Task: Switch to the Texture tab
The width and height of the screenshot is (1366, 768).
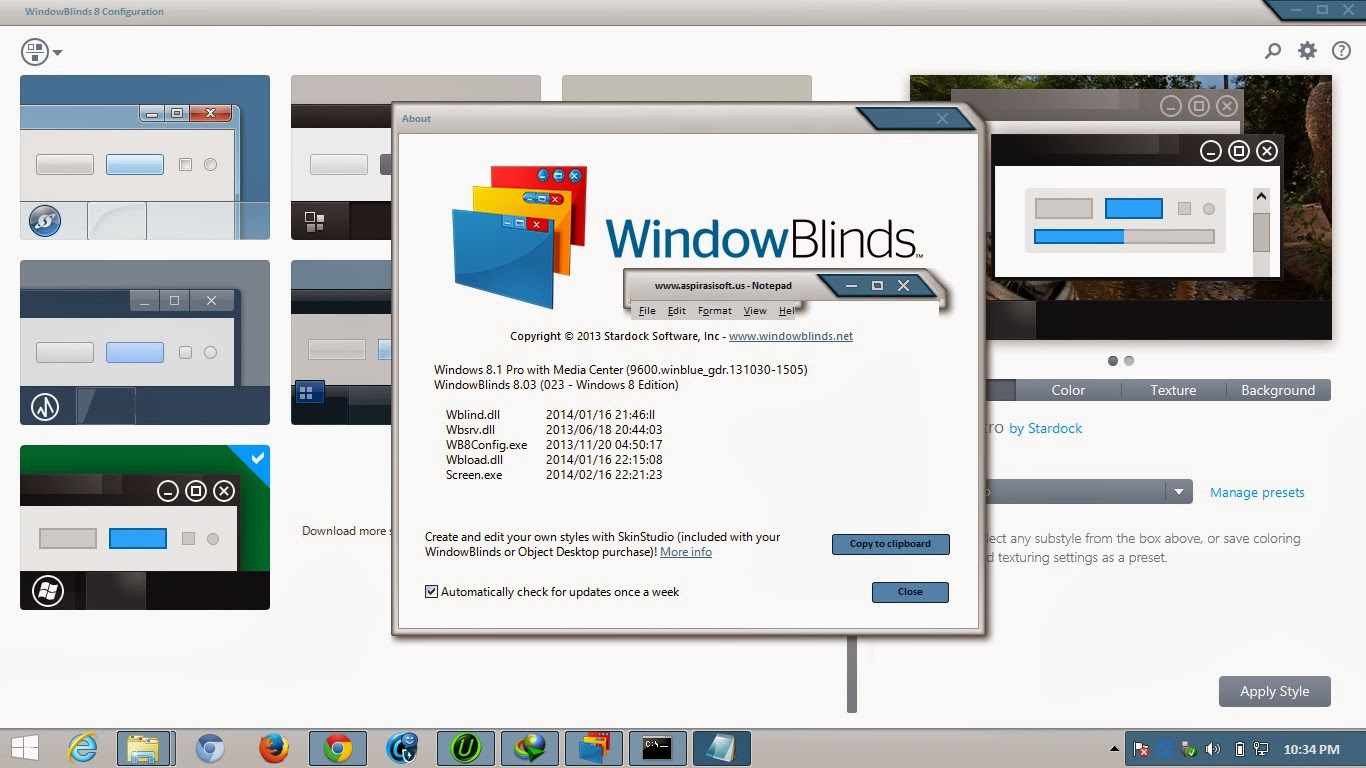Action: (1171, 390)
